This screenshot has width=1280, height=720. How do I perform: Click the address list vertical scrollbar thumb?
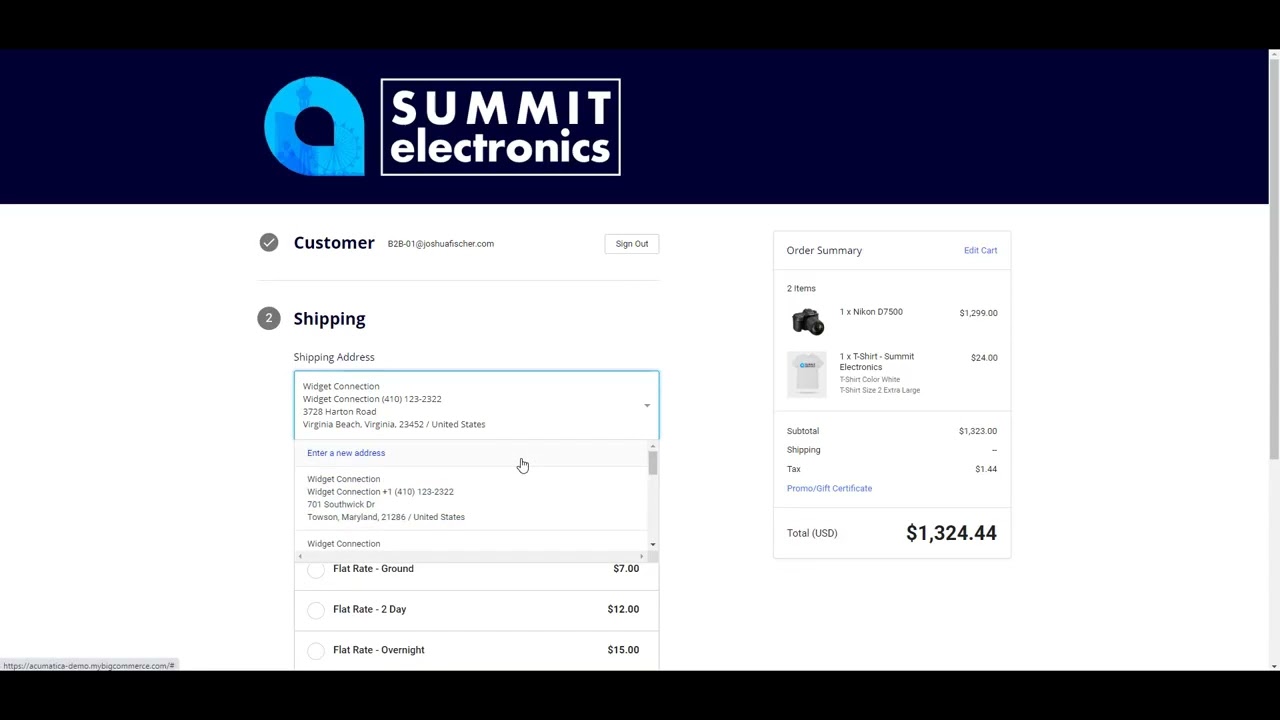(653, 463)
